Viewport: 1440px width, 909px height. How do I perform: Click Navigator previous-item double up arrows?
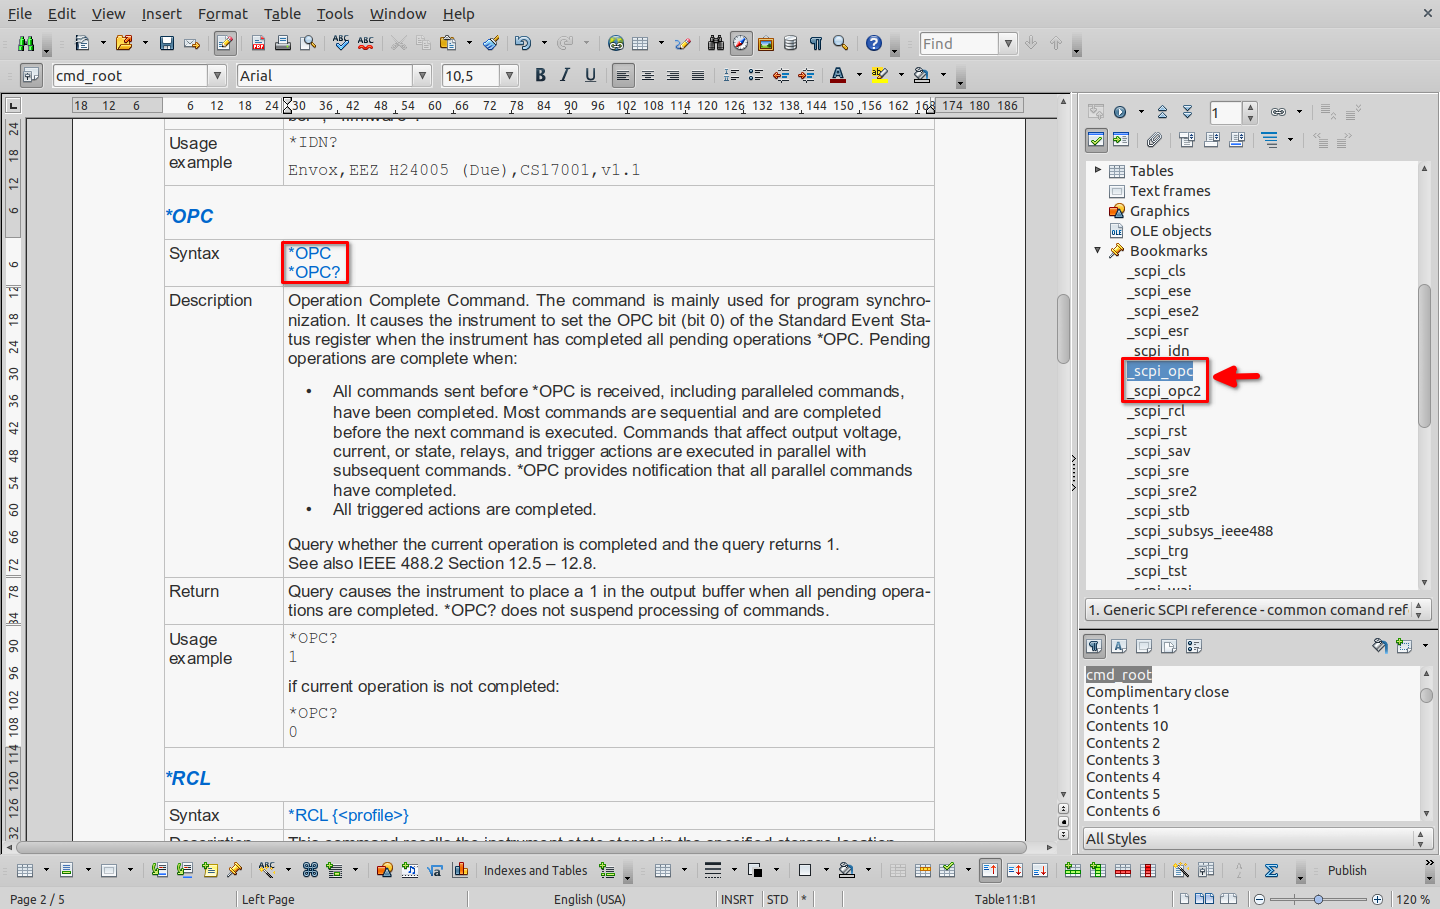(1162, 112)
